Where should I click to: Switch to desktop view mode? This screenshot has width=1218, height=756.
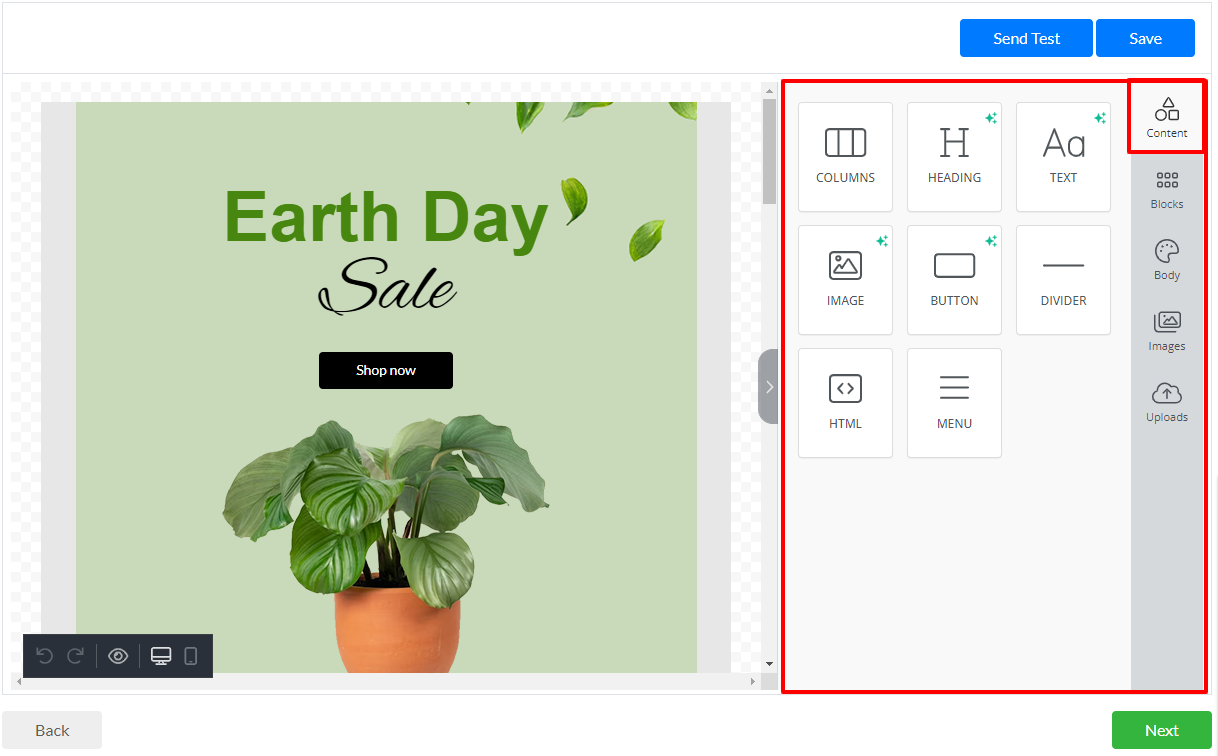161,656
